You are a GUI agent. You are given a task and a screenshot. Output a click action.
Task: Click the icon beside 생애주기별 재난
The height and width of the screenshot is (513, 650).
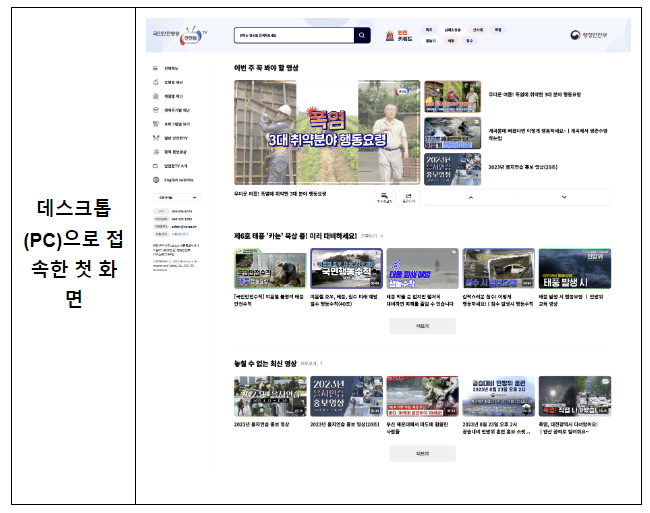pos(156,110)
